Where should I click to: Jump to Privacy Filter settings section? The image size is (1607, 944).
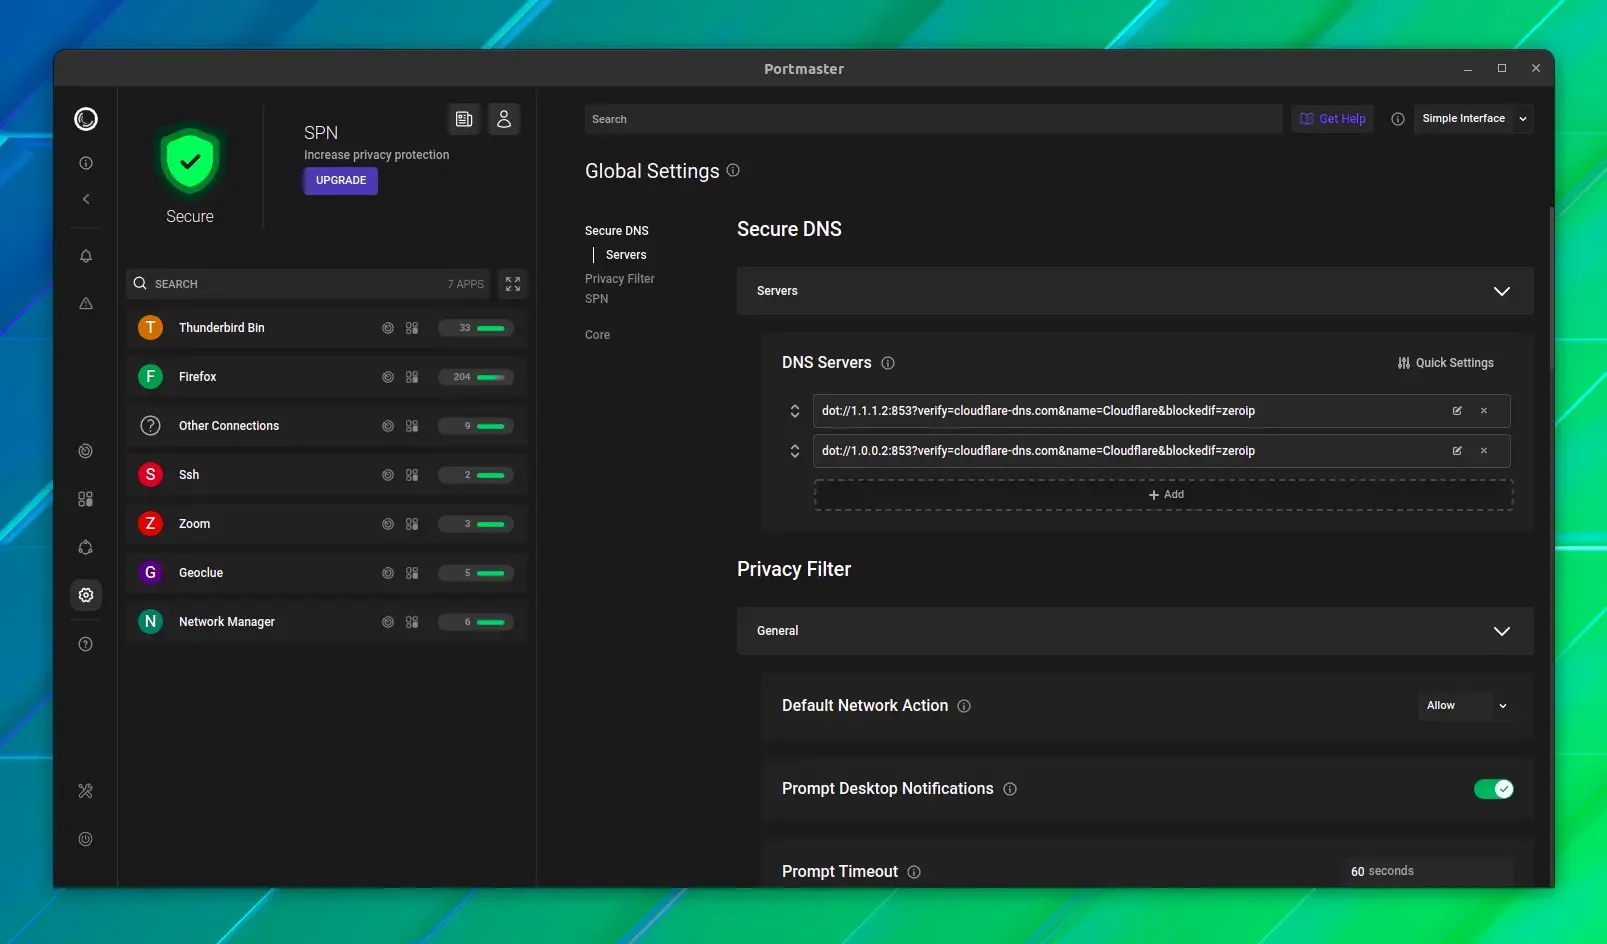[x=620, y=279]
